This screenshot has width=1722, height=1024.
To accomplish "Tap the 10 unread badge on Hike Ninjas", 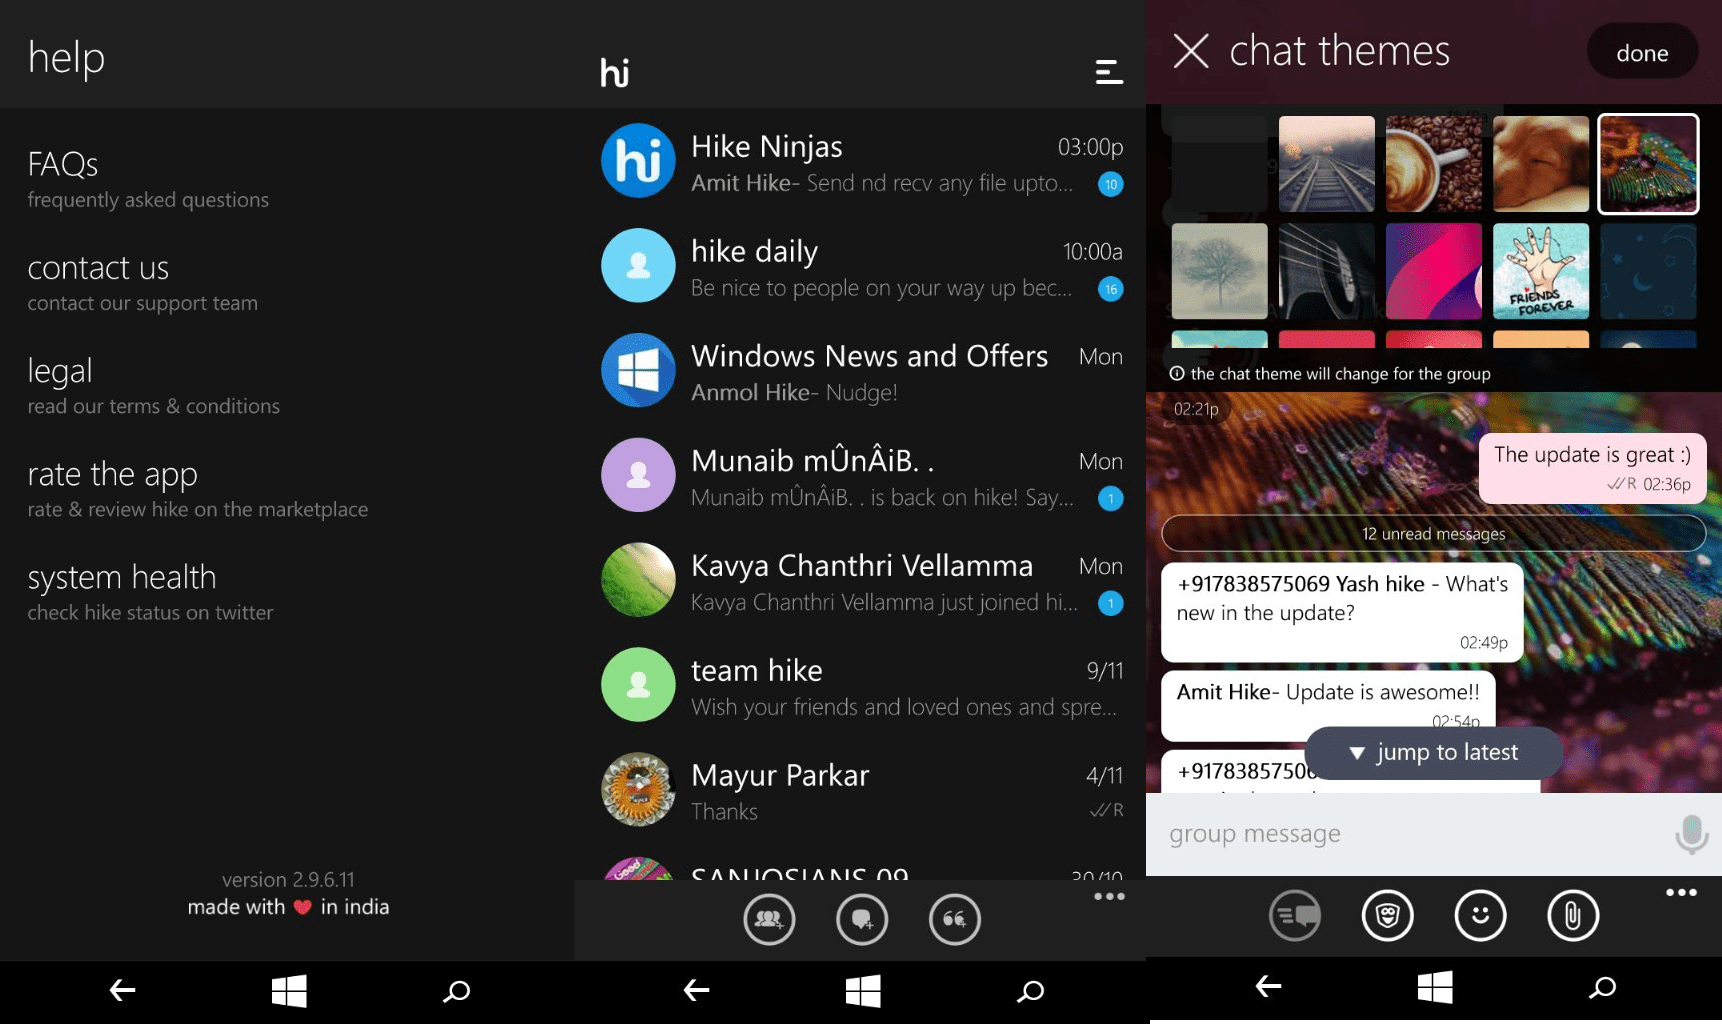I will [x=1110, y=184].
